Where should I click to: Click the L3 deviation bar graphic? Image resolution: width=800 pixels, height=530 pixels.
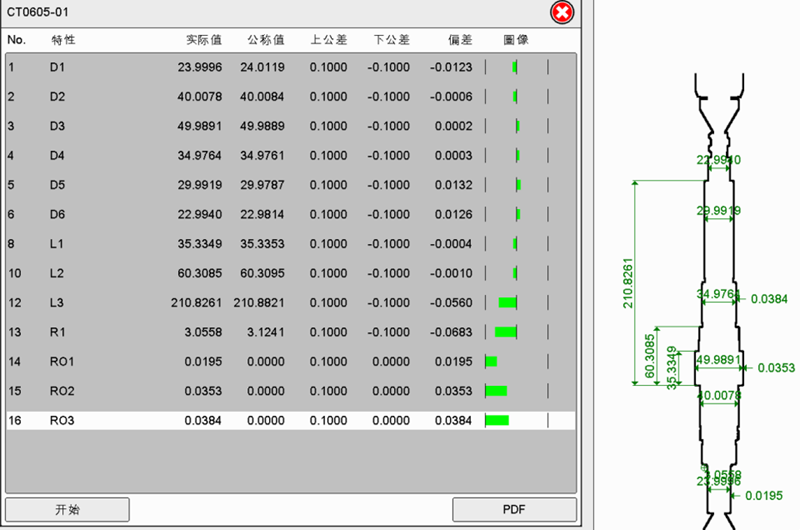507,302
